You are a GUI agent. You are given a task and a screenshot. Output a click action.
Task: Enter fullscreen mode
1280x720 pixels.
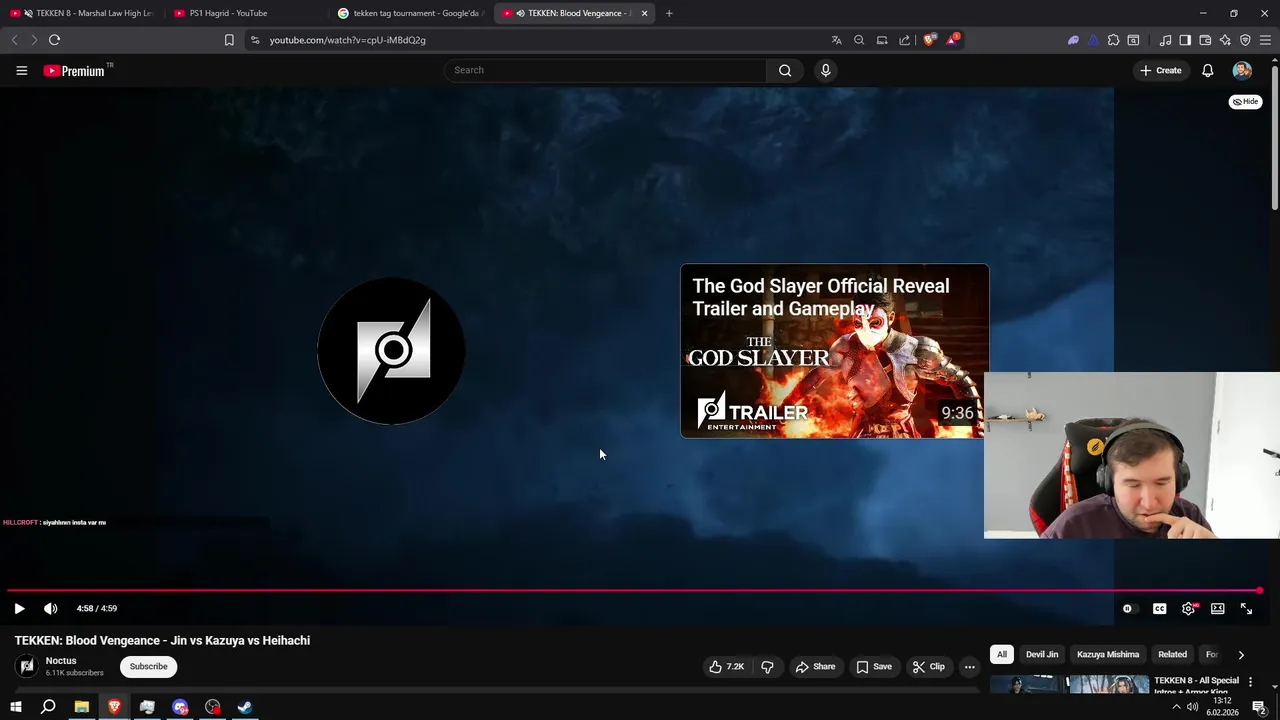(x=1246, y=608)
